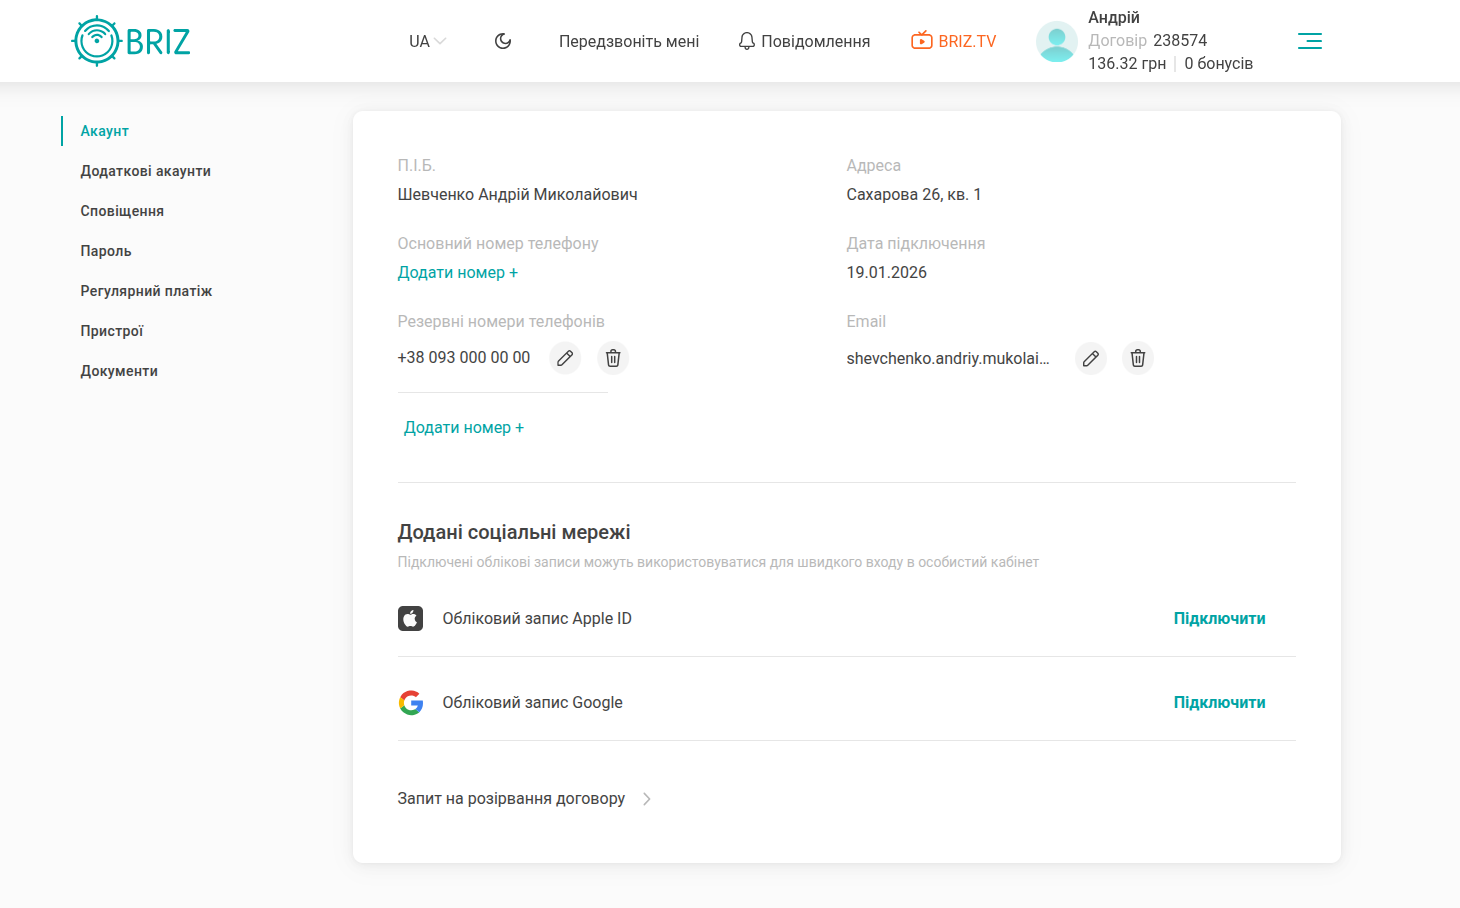Viewport: 1460px width, 908px height.
Task: Open BRIZ.TV link
Action: click(x=953, y=41)
